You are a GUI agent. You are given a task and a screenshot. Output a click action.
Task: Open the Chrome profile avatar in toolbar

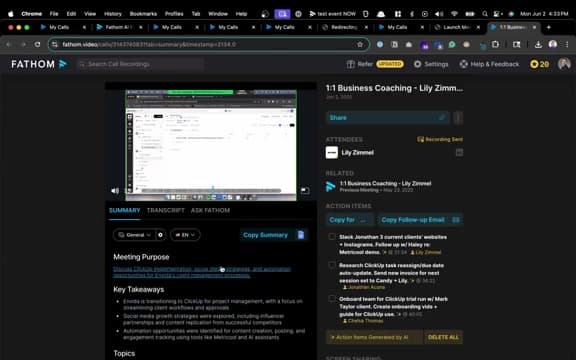pos(552,44)
